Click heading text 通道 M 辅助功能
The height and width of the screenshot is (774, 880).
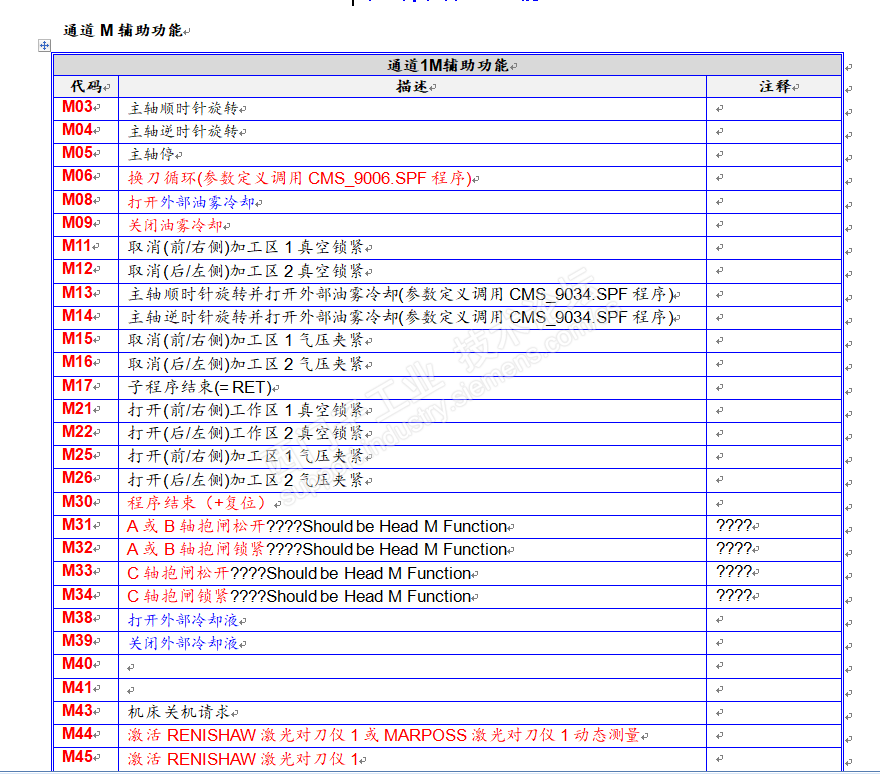click(x=123, y=30)
